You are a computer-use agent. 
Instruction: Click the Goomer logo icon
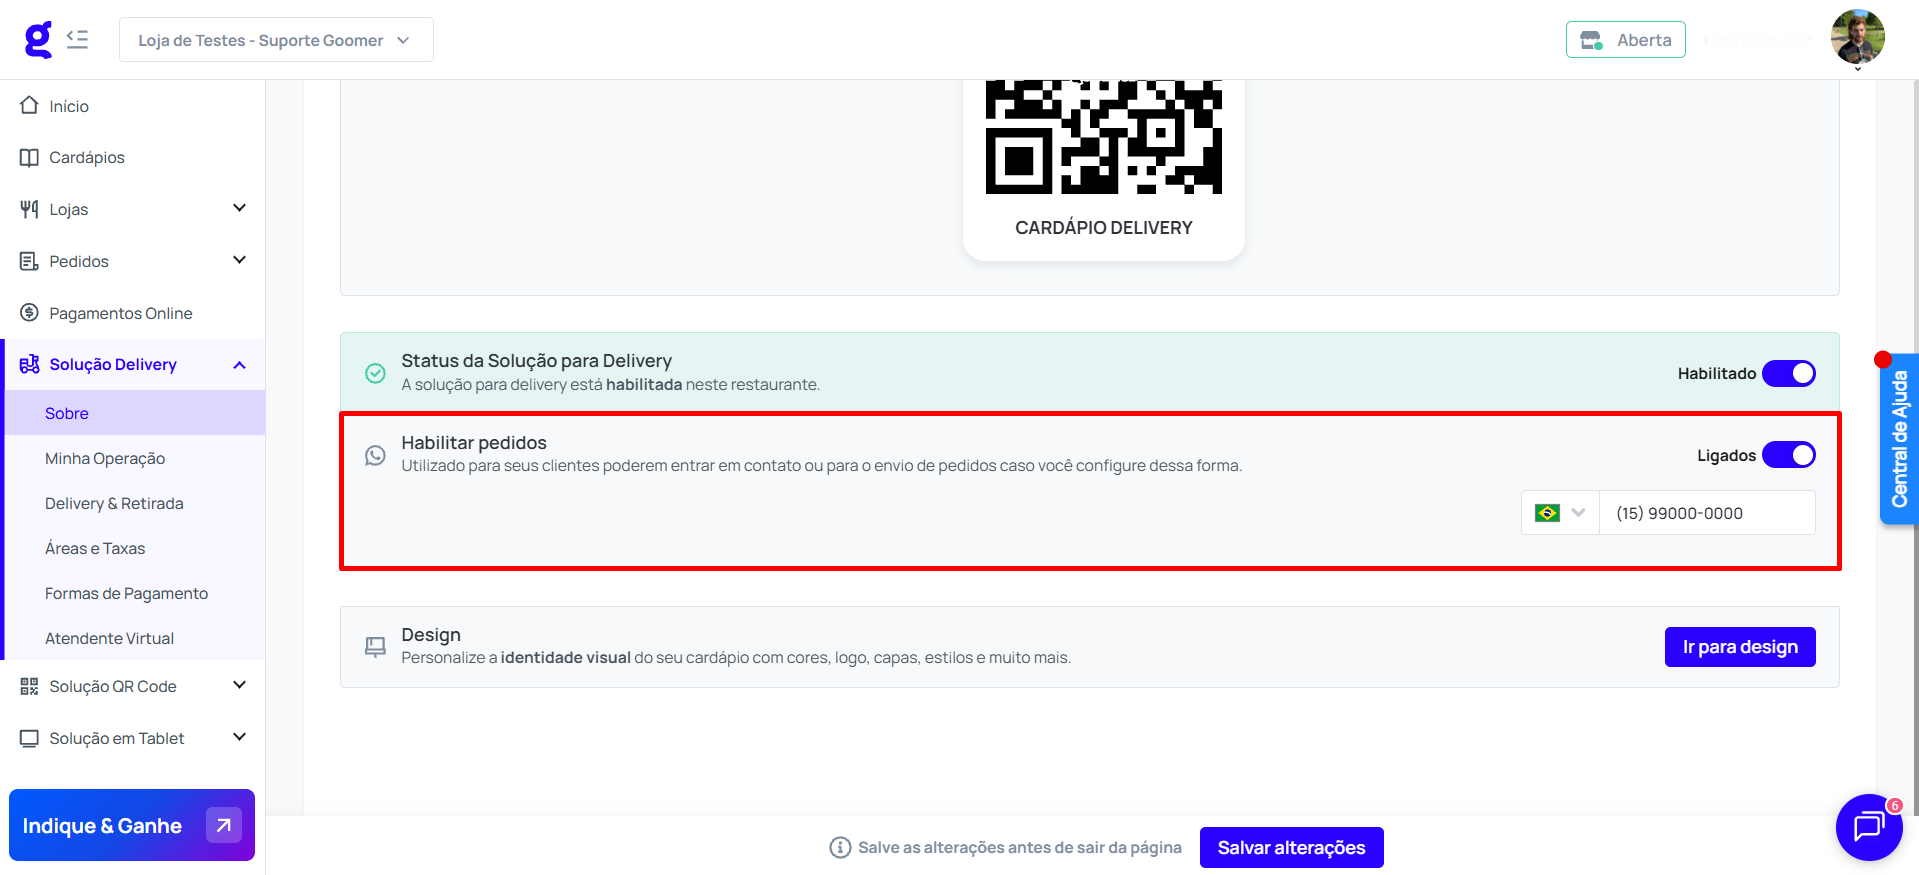[x=38, y=40]
